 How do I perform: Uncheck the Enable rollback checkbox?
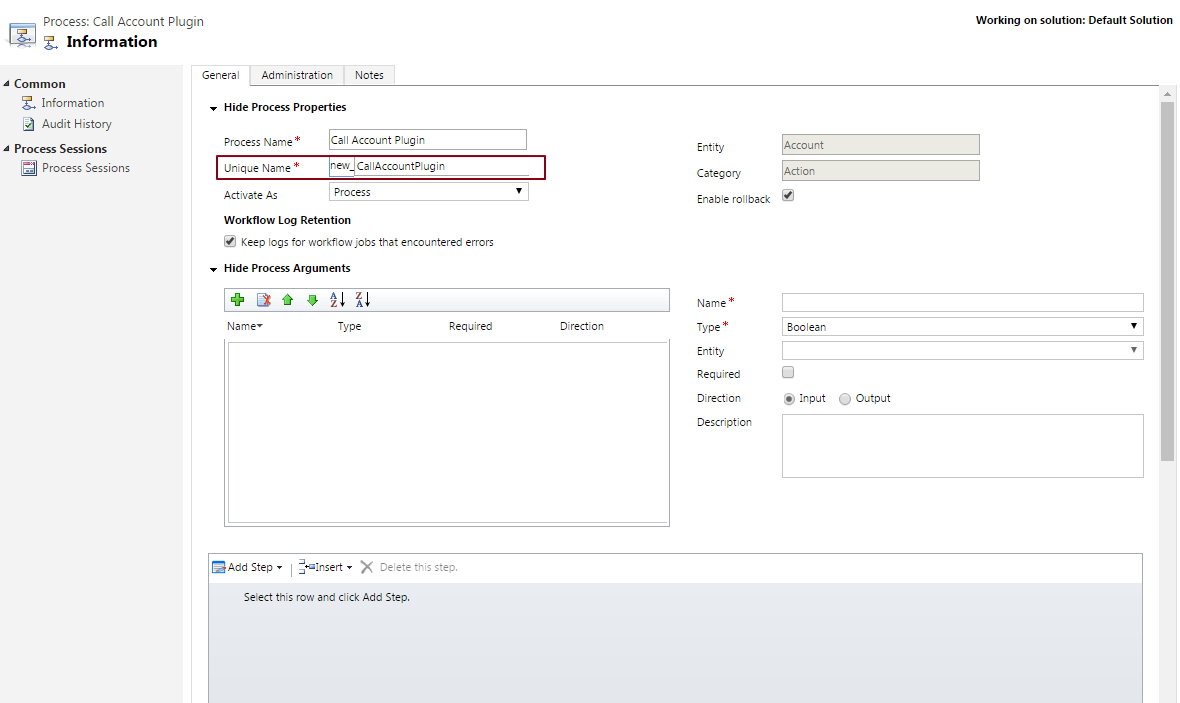[x=788, y=195]
